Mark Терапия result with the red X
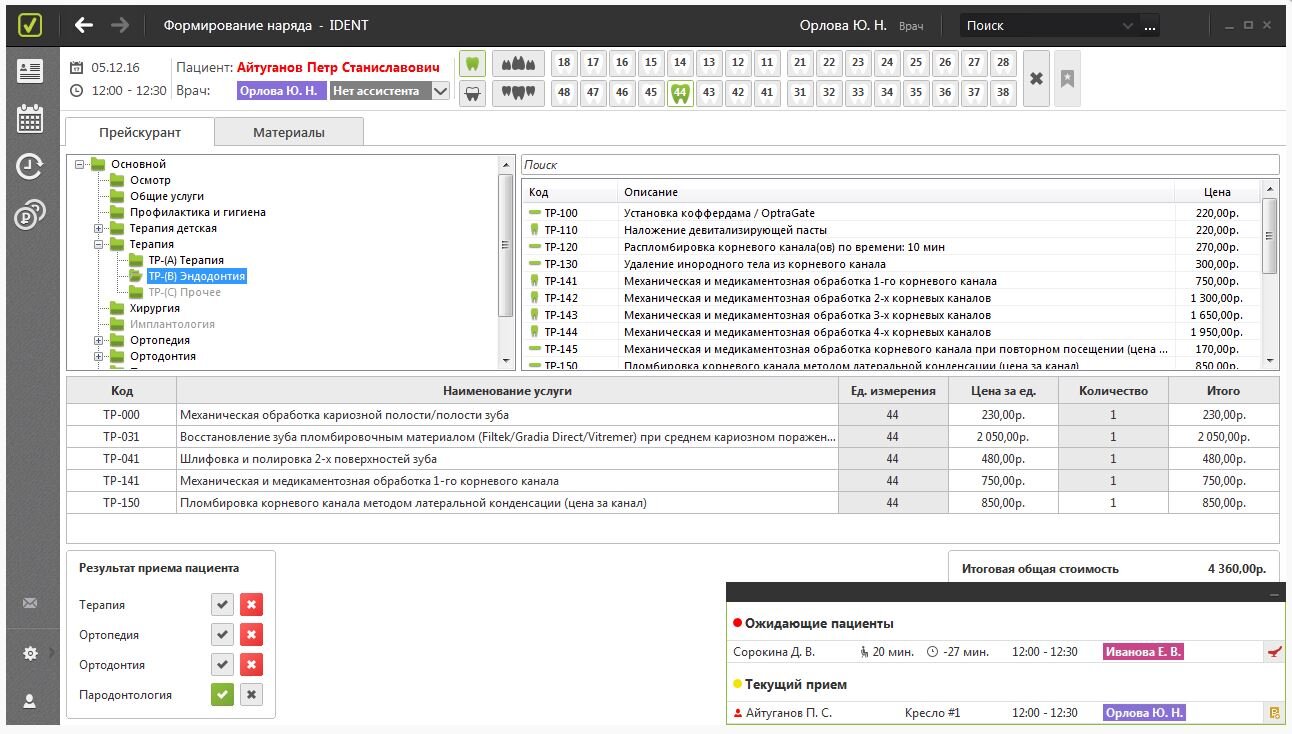 (252, 605)
